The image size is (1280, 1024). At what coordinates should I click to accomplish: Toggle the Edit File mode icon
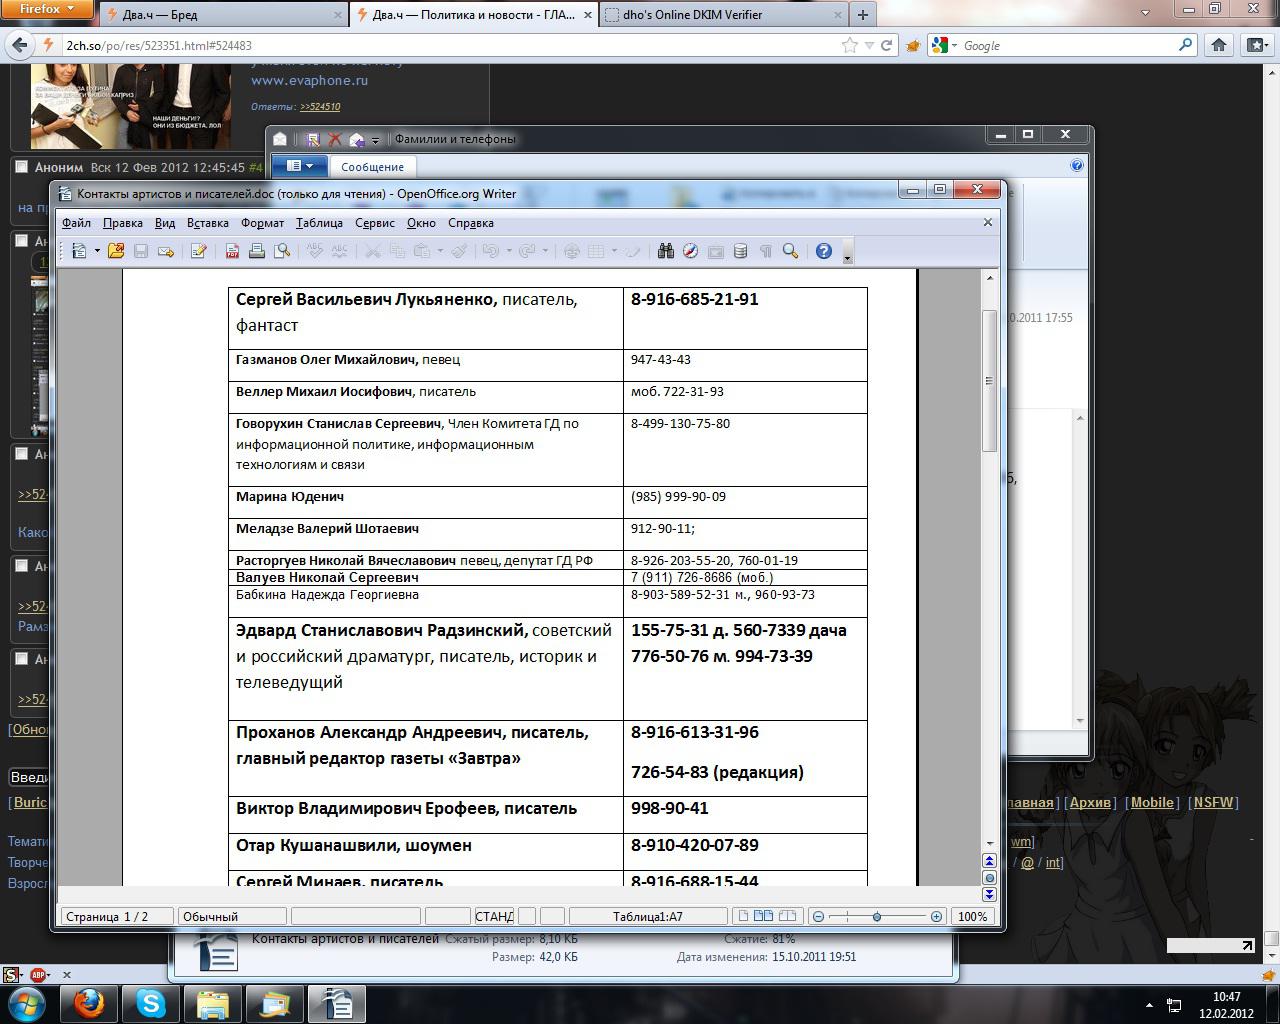(x=198, y=251)
